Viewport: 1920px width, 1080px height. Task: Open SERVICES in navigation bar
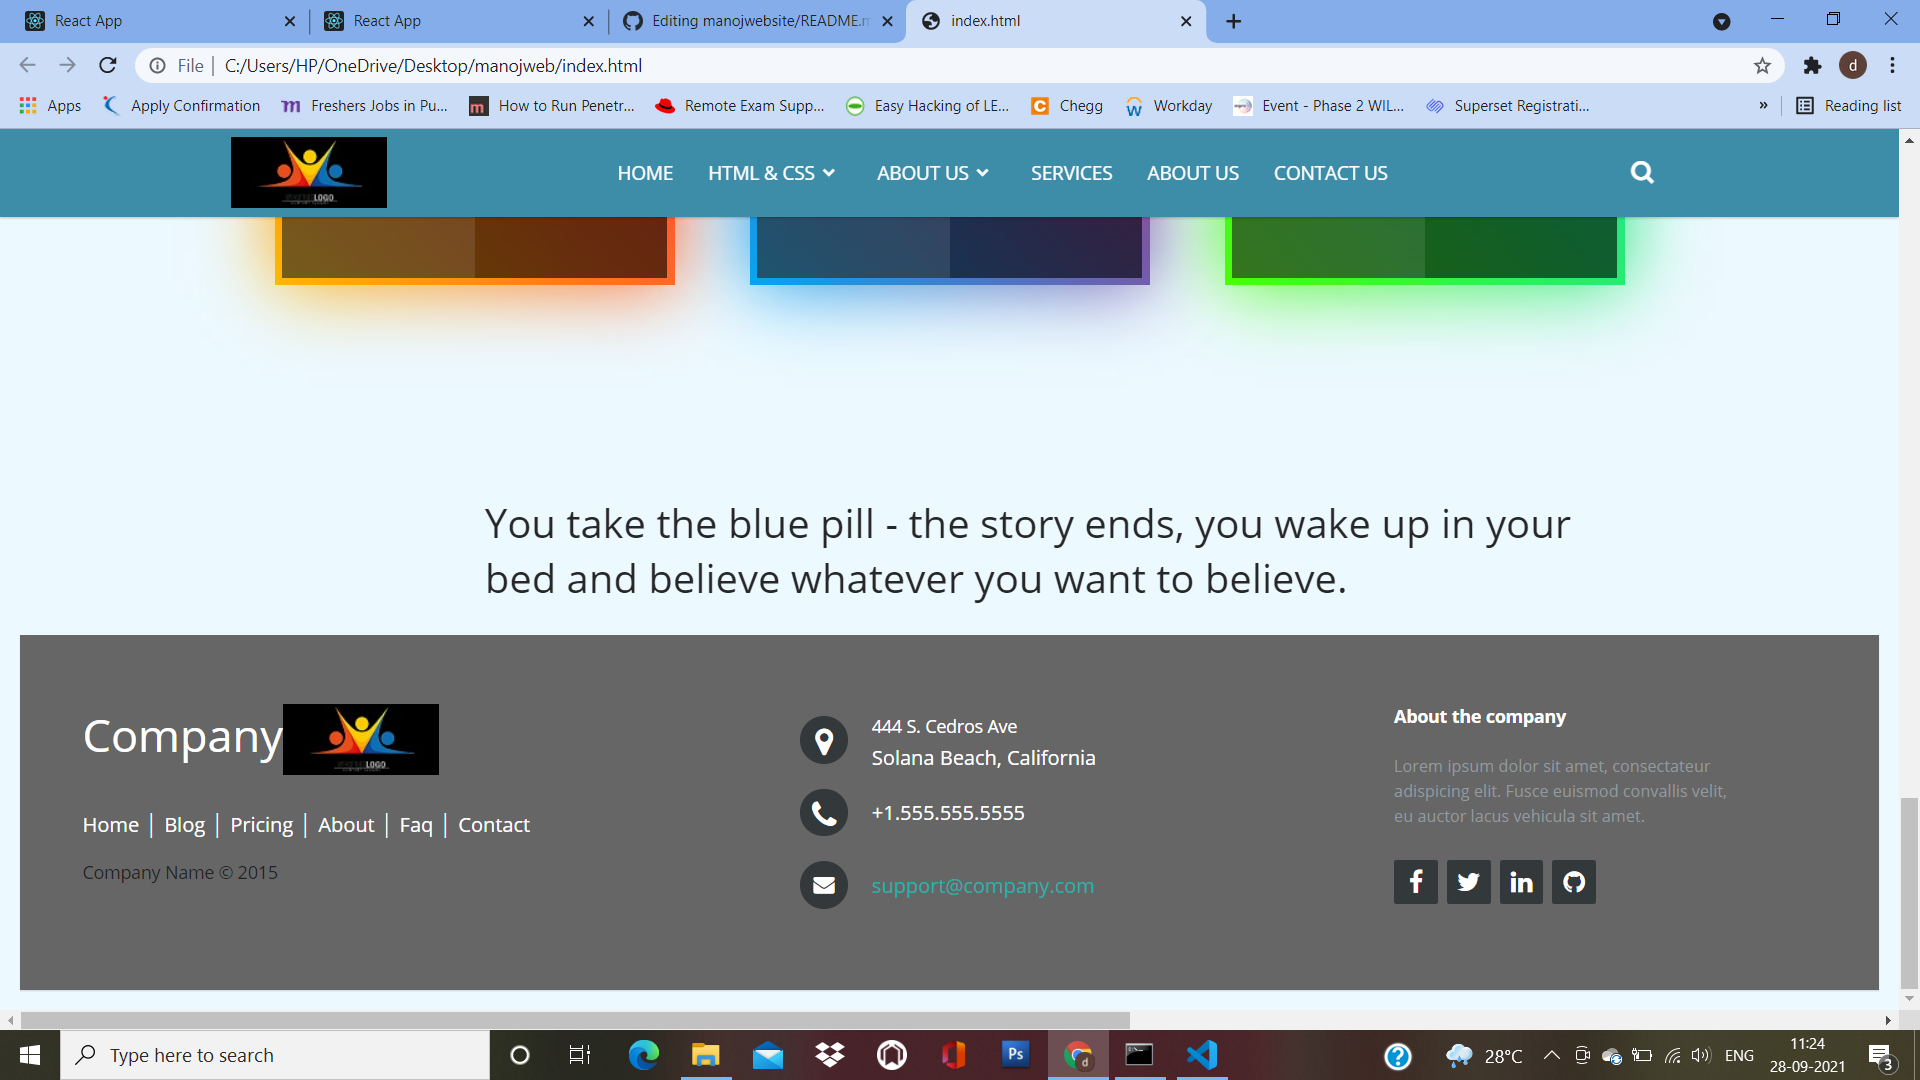(x=1071, y=173)
